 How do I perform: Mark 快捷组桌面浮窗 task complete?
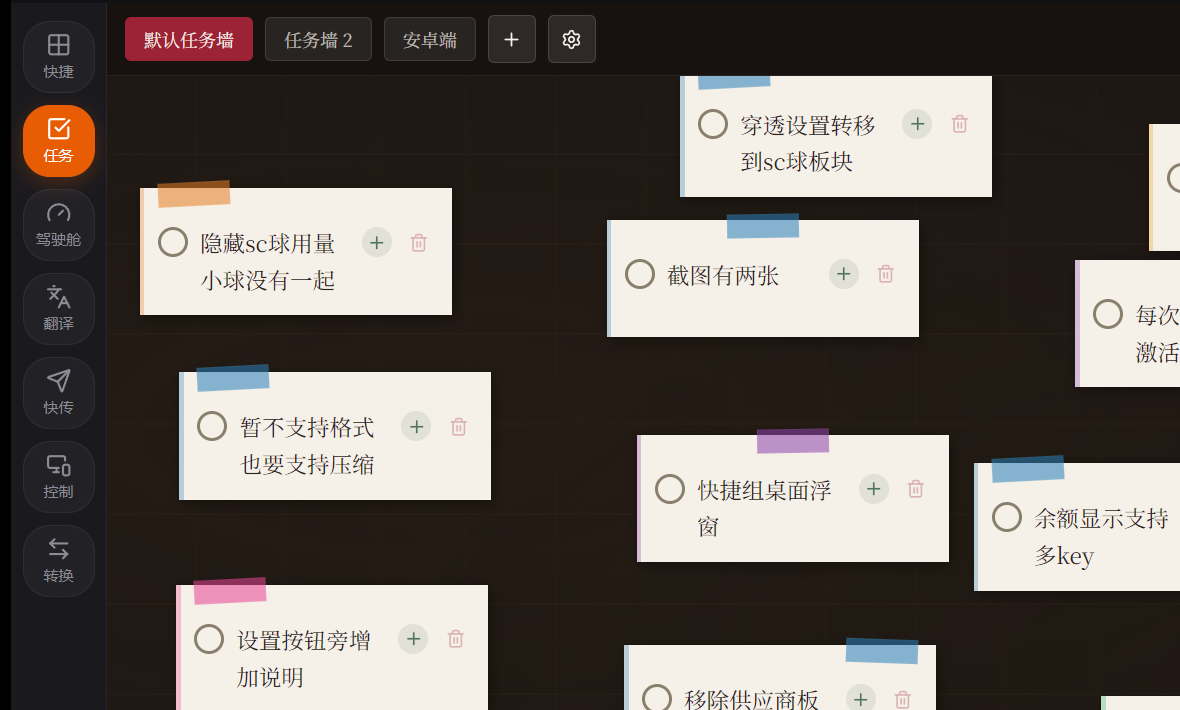click(670, 489)
